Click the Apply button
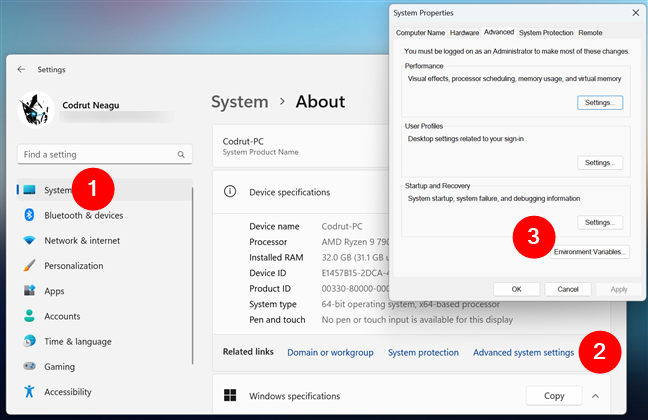 [619, 289]
